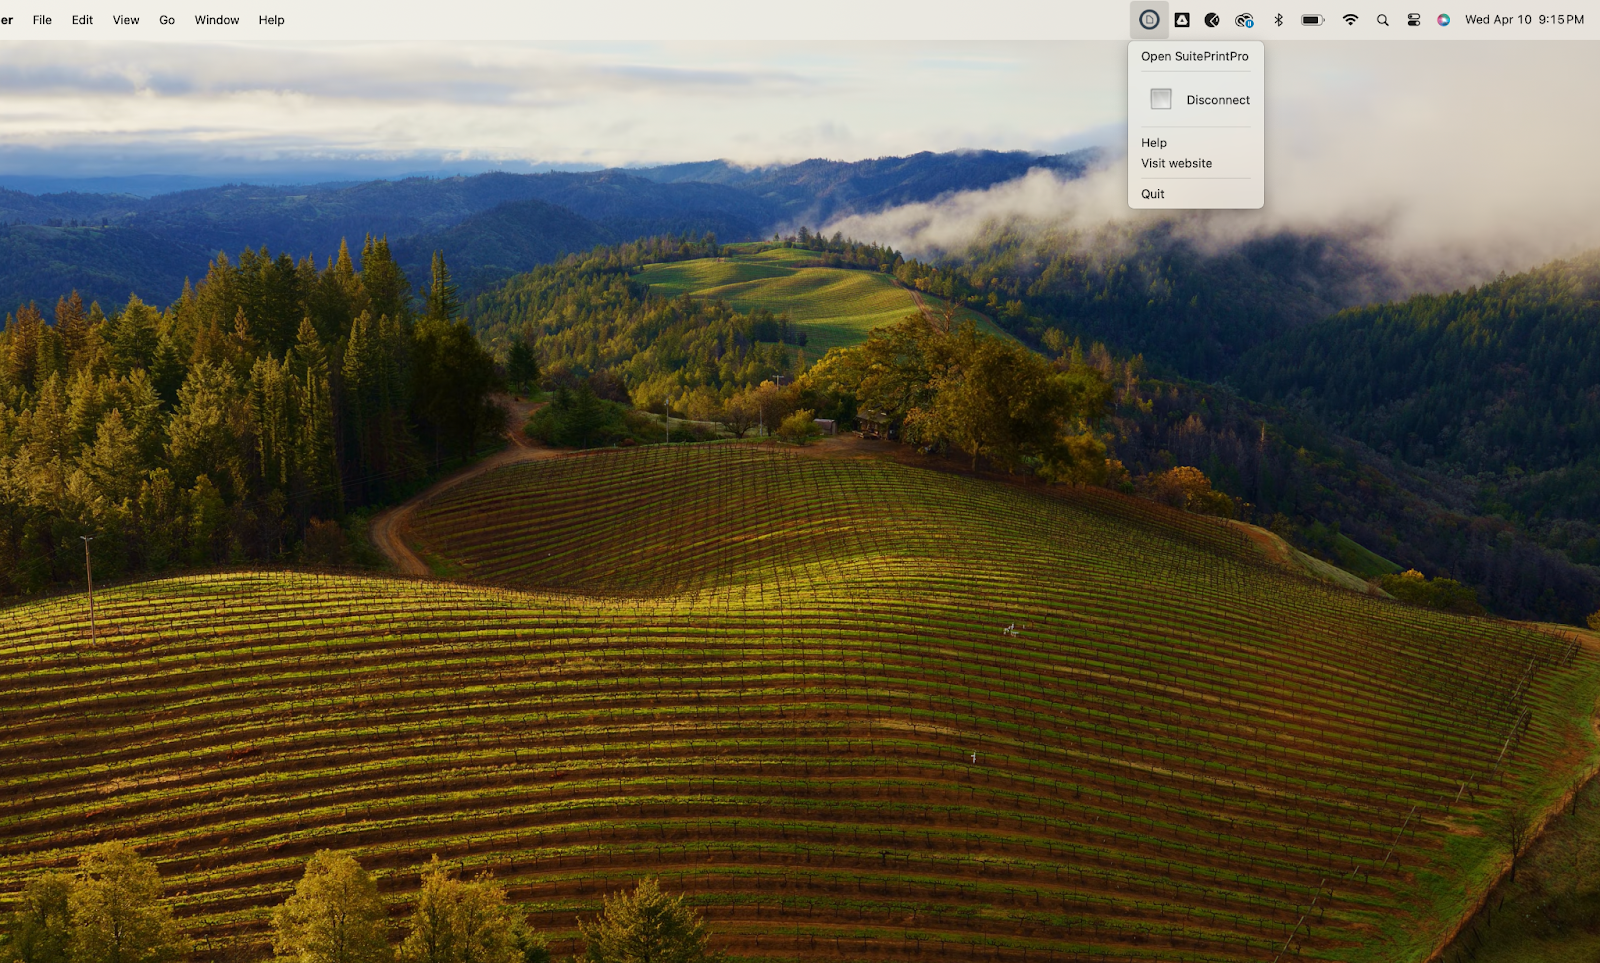This screenshot has height=963, width=1600.
Task: Open Spotlight search
Action: 1382,20
